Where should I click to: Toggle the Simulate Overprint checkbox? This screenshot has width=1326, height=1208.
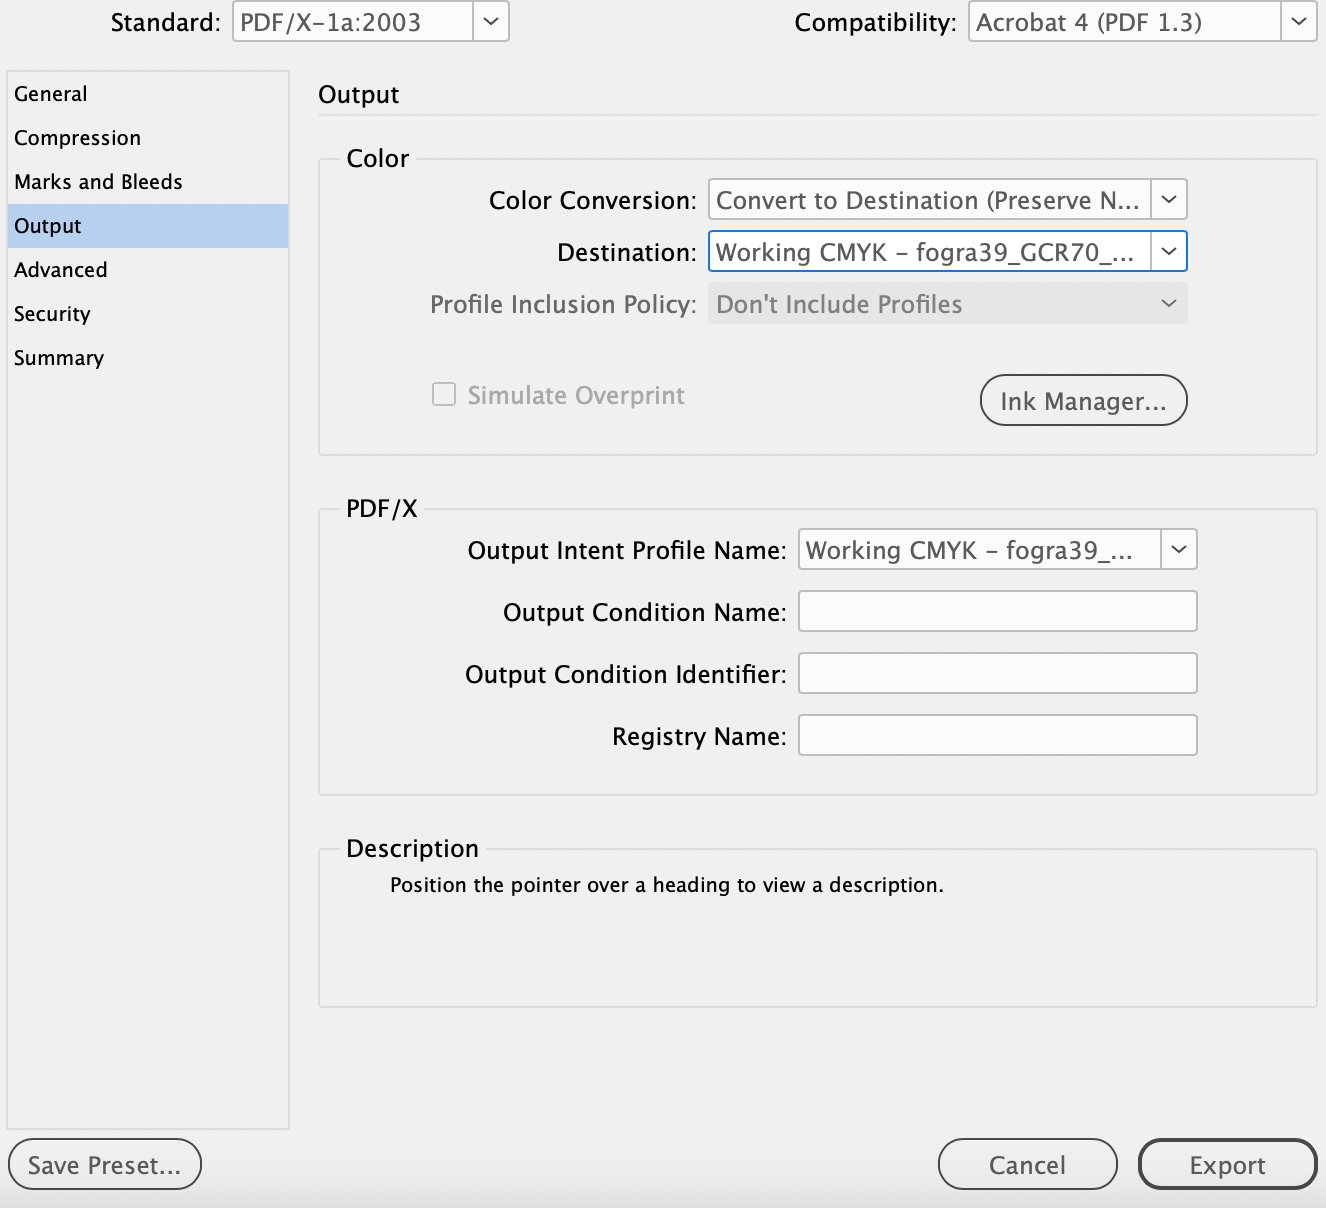pos(444,395)
